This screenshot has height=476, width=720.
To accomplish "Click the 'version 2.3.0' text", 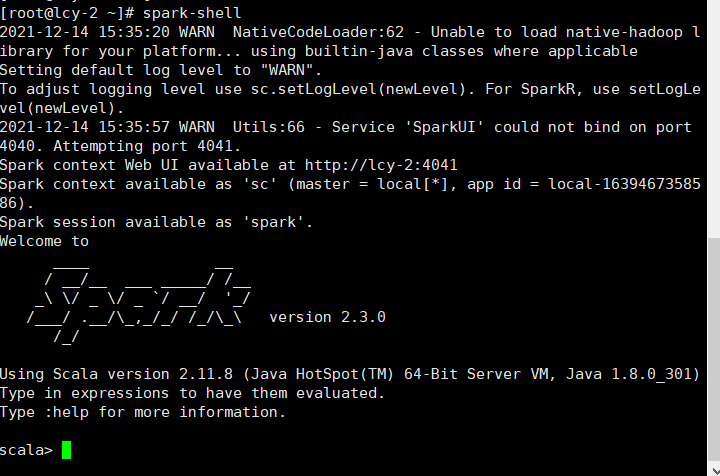I will (327, 317).
